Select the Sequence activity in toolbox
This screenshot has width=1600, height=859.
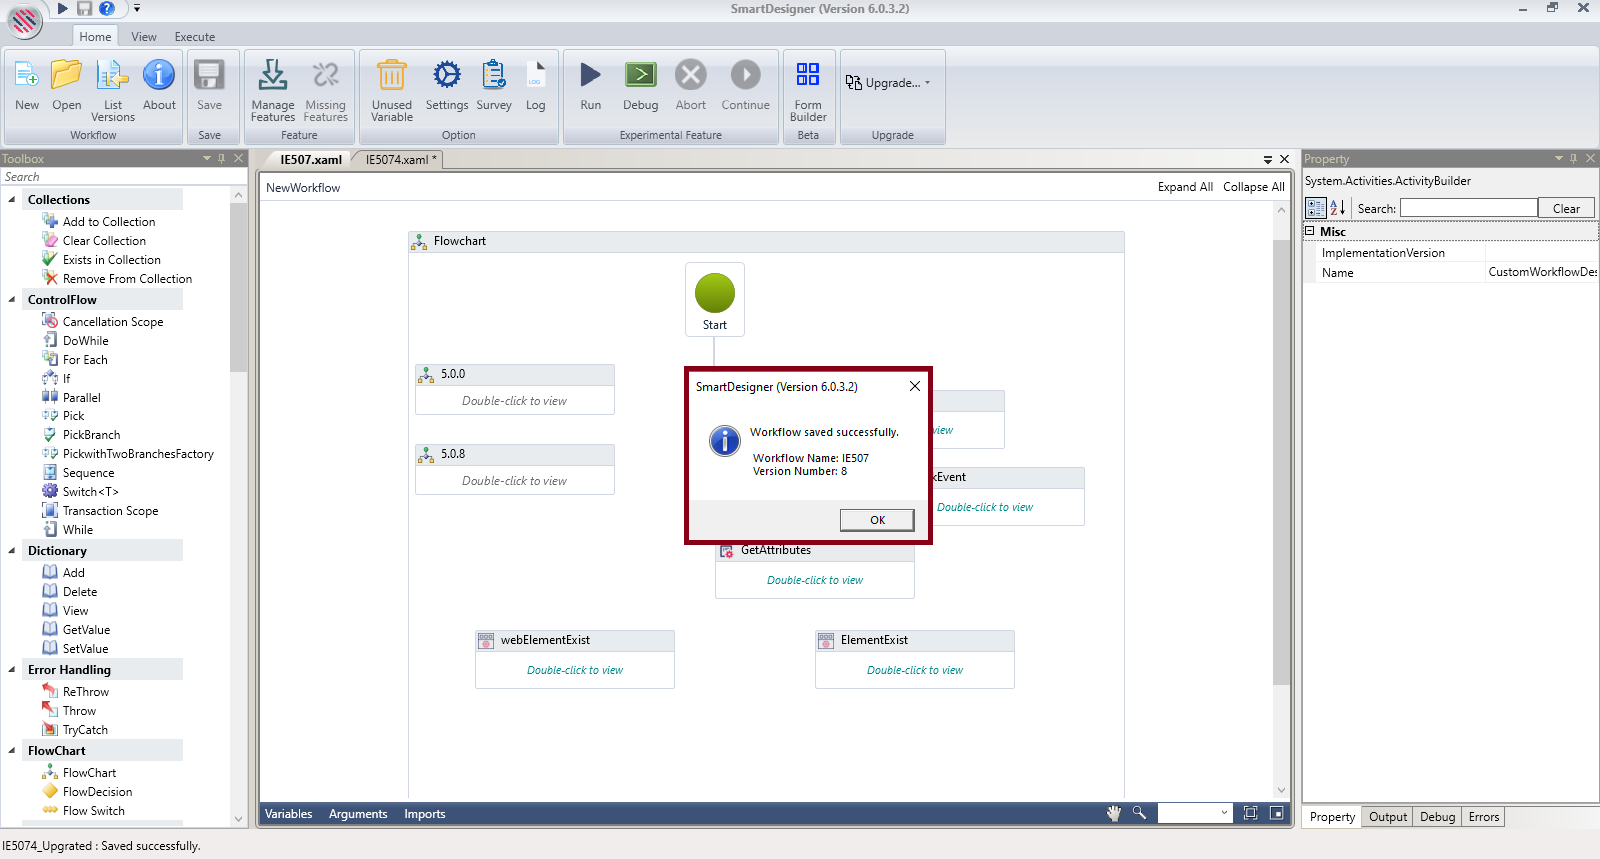tap(88, 473)
